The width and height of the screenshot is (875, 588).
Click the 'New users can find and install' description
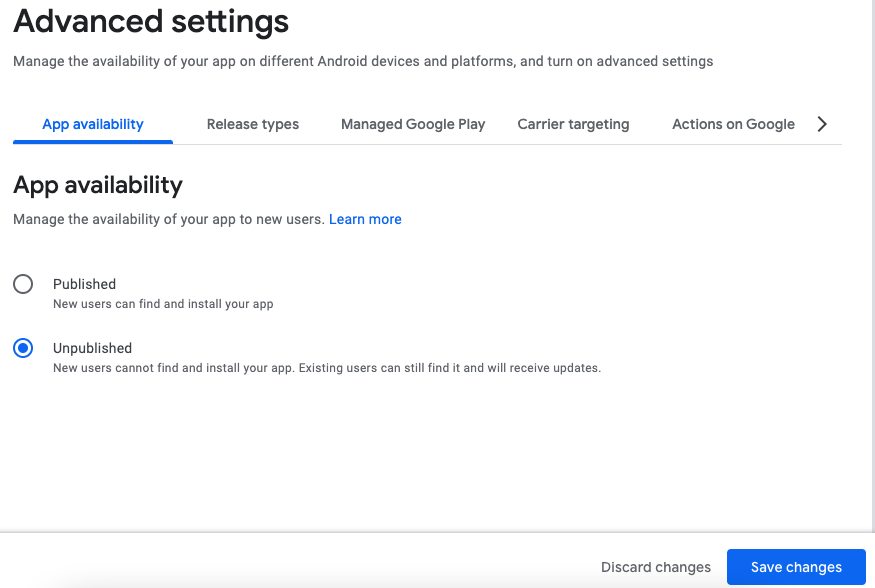(x=163, y=304)
